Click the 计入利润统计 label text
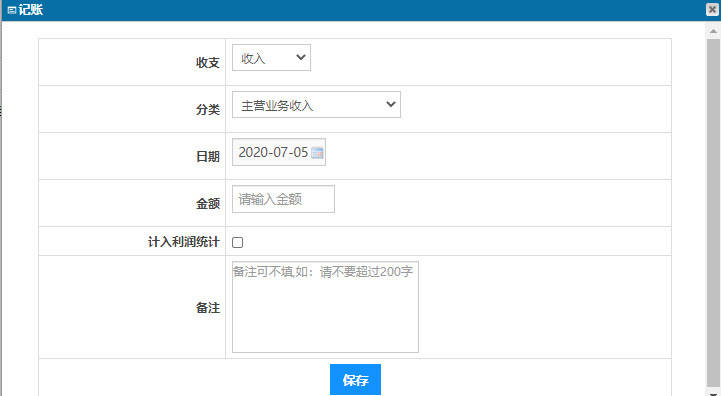The image size is (721, 396). click(183, 242)
